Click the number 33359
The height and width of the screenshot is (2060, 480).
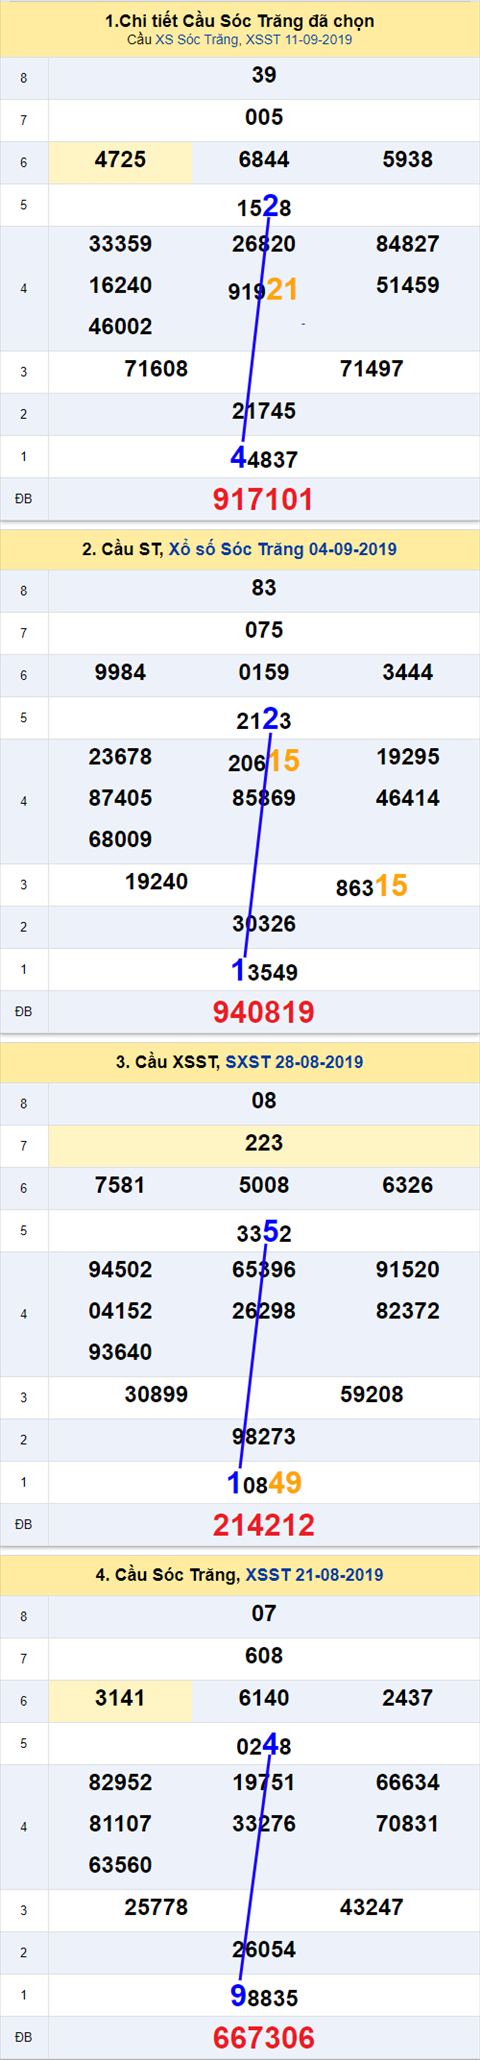pyautogui.click(x=120, y=244)
